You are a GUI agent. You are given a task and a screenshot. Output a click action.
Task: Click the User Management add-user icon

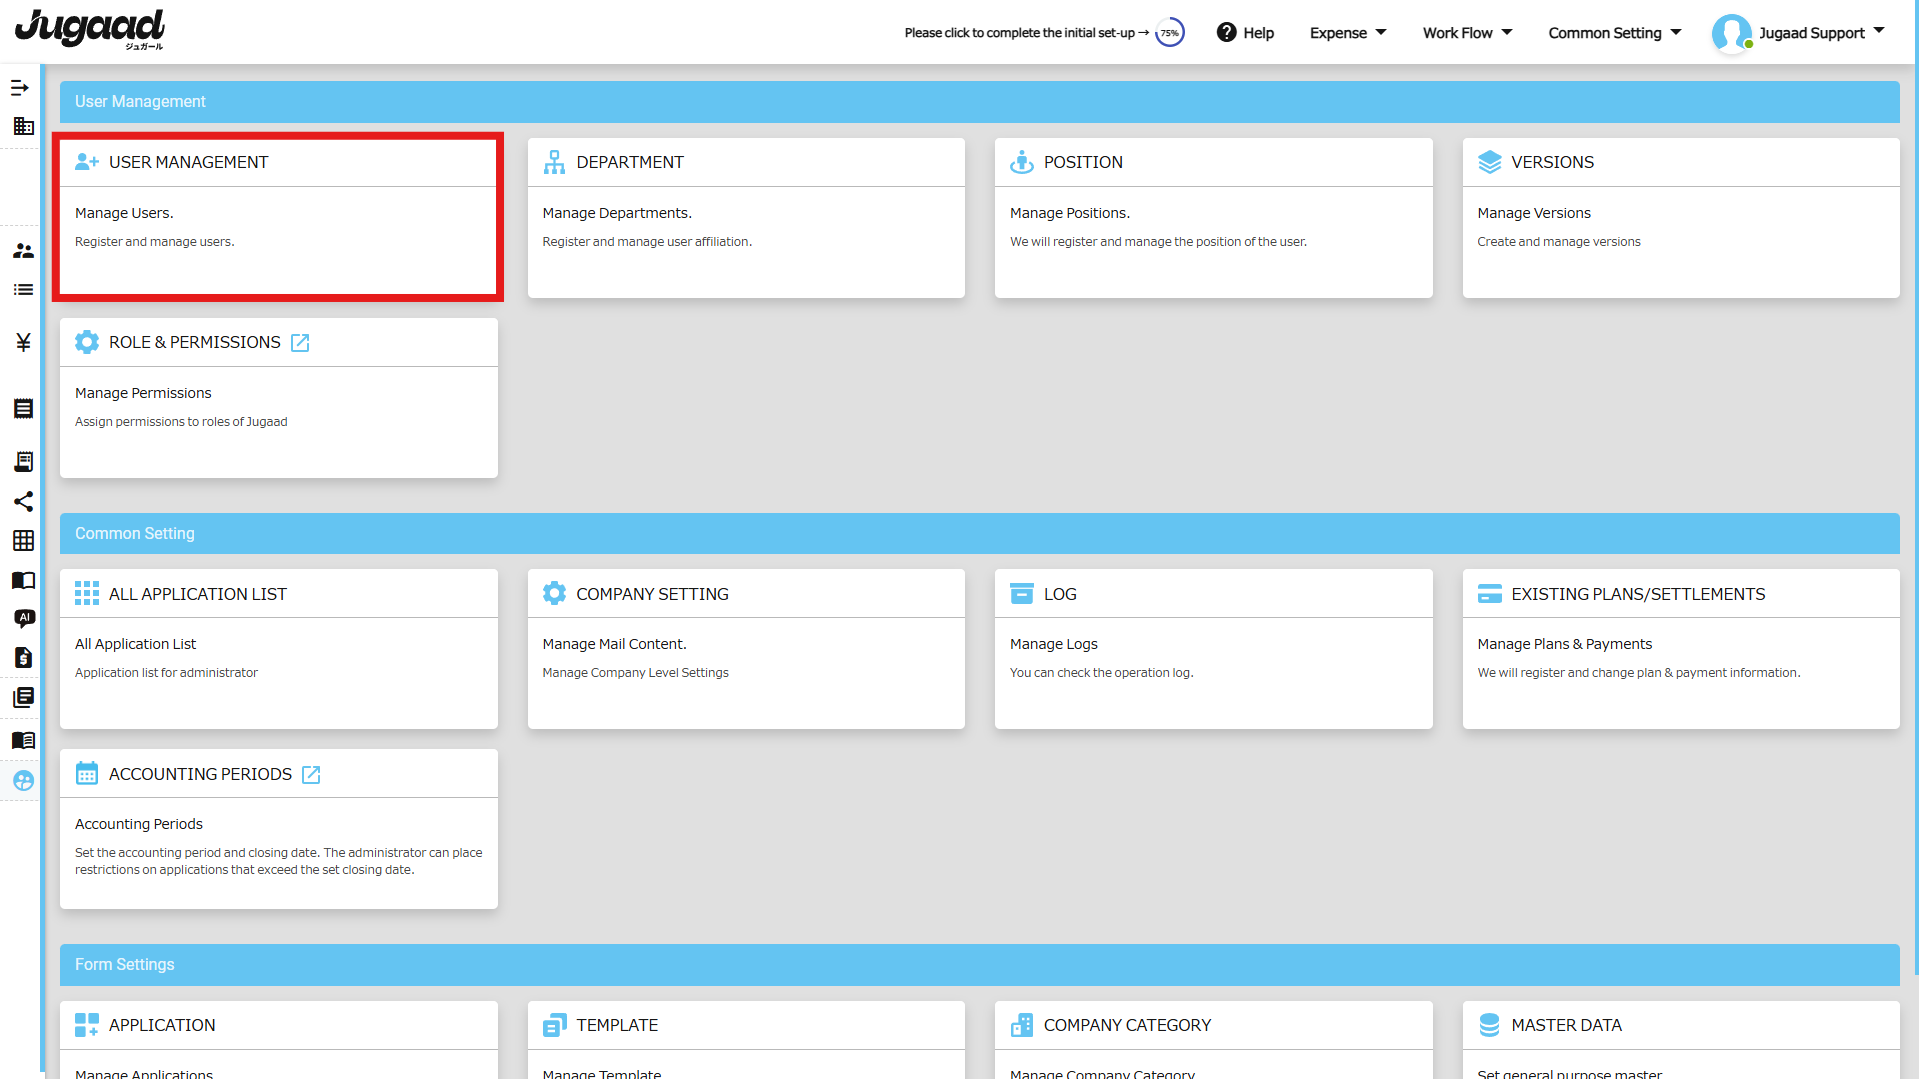click(x=87, y=162)
